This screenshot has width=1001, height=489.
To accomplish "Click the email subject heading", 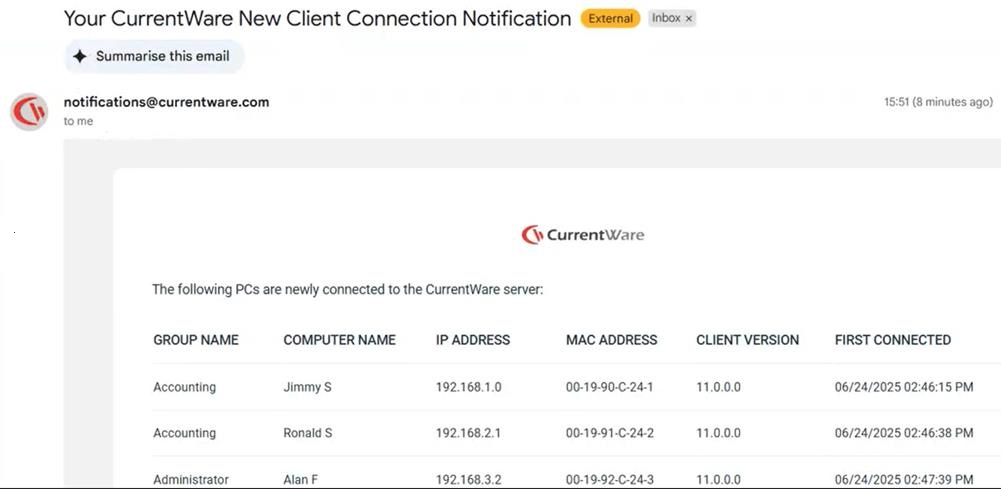I will [x=317, y=18].
